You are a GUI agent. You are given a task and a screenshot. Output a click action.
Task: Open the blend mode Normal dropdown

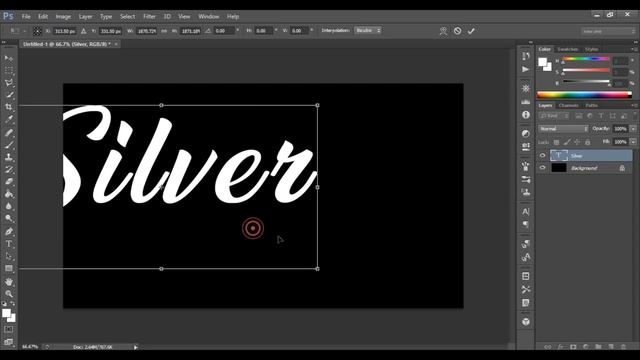(x=563, y=129)
